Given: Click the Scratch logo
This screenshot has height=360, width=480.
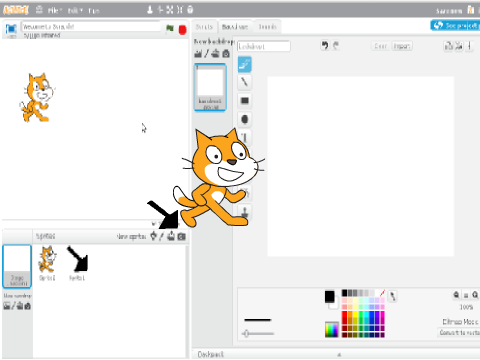Looking at the screenshot, I should pyautogui.click(x=15, y=10).
